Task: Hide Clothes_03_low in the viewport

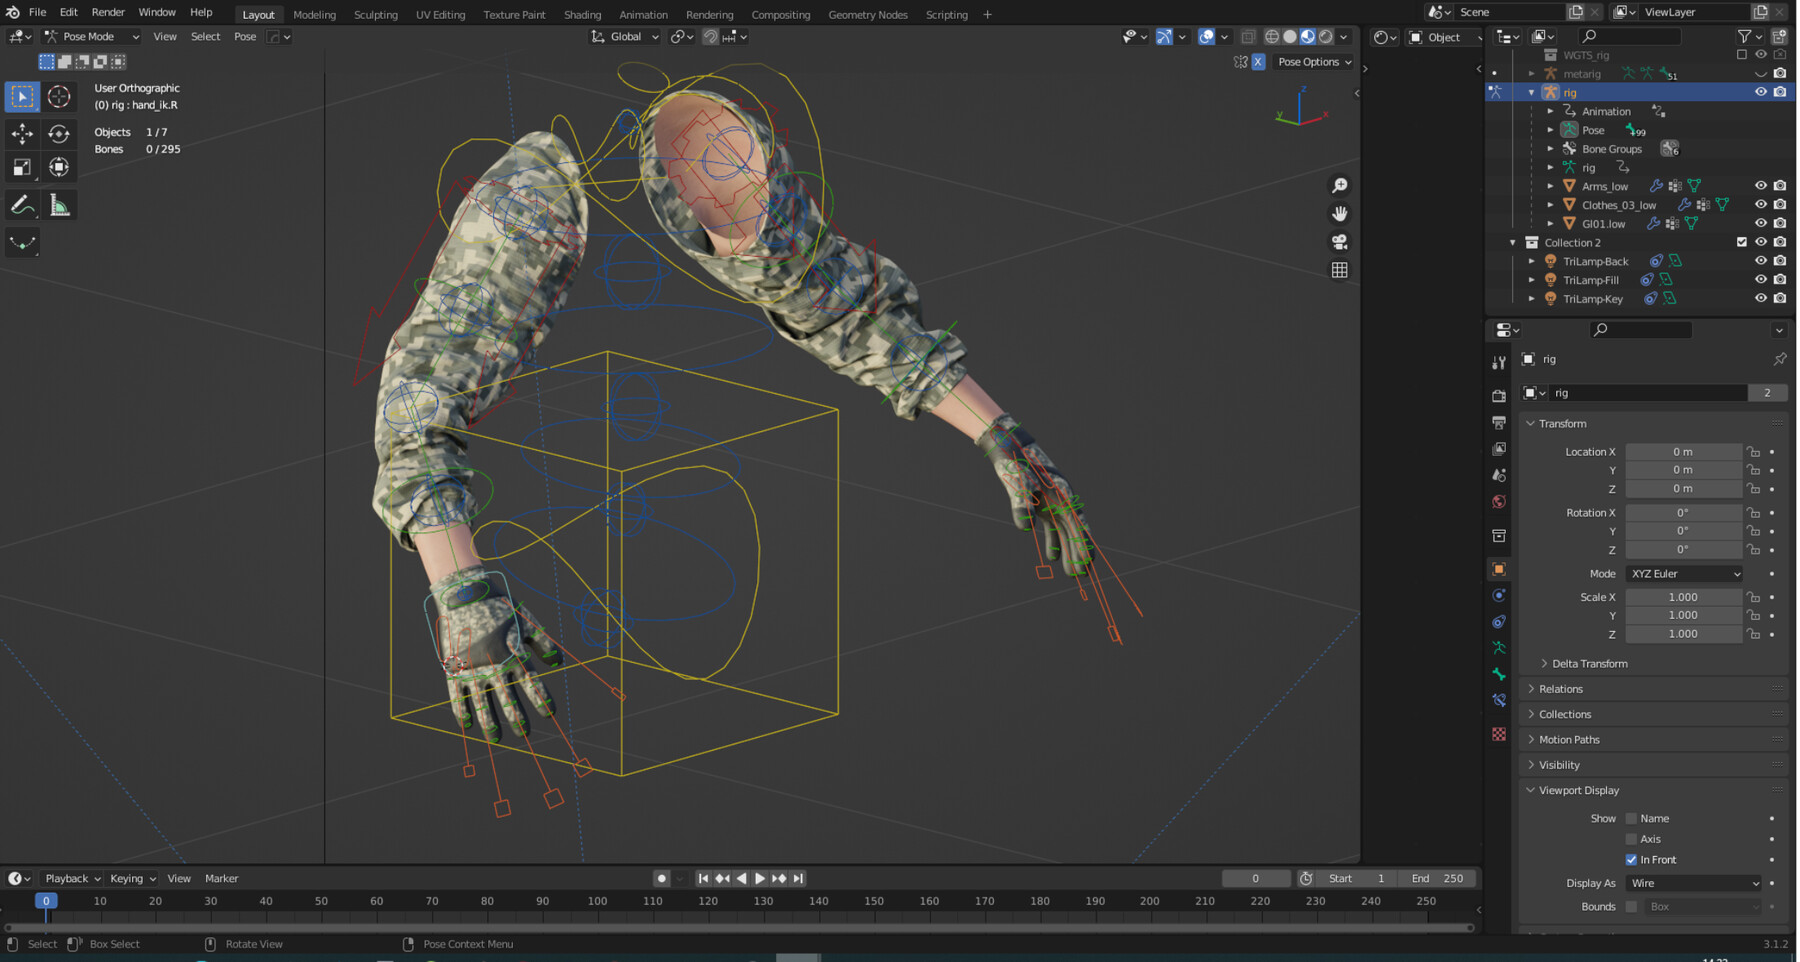Action: point(1760,205)
